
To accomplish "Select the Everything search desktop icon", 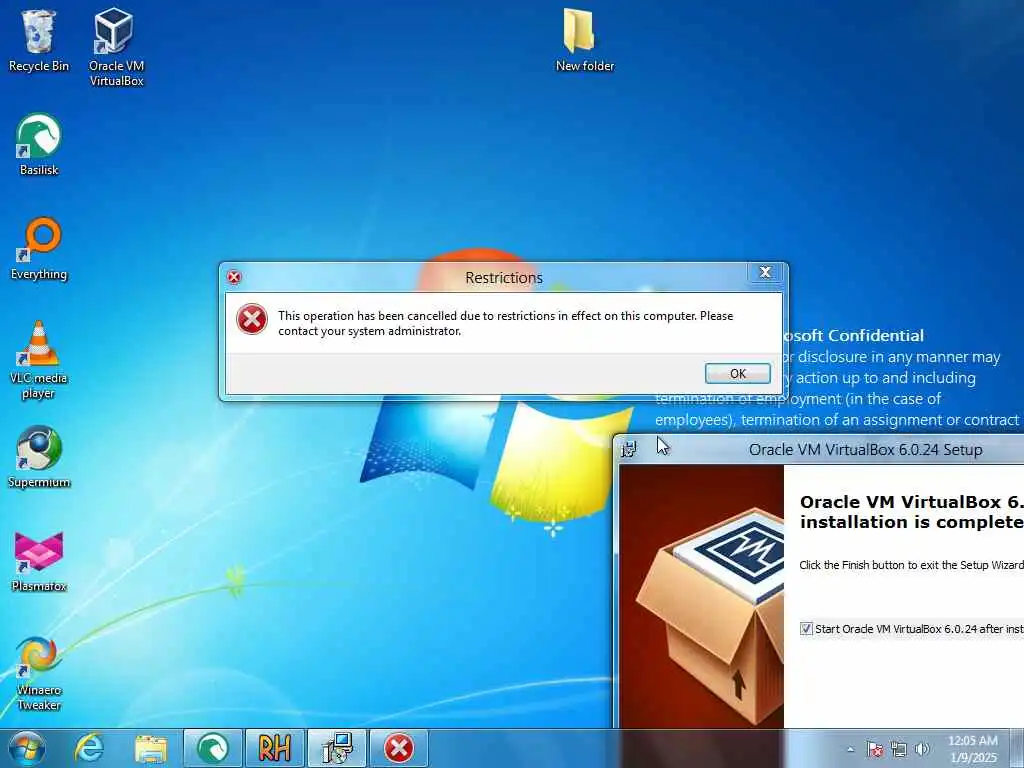I will [x=39, y=249].
